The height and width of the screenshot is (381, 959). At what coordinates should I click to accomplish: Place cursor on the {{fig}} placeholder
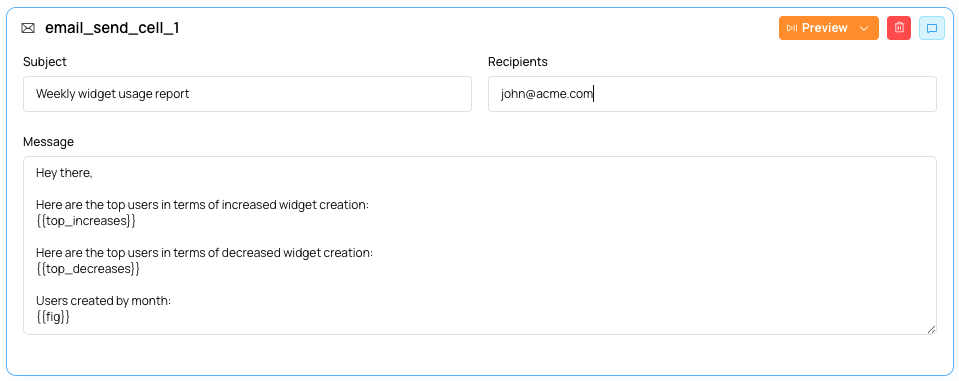[53, 317]
